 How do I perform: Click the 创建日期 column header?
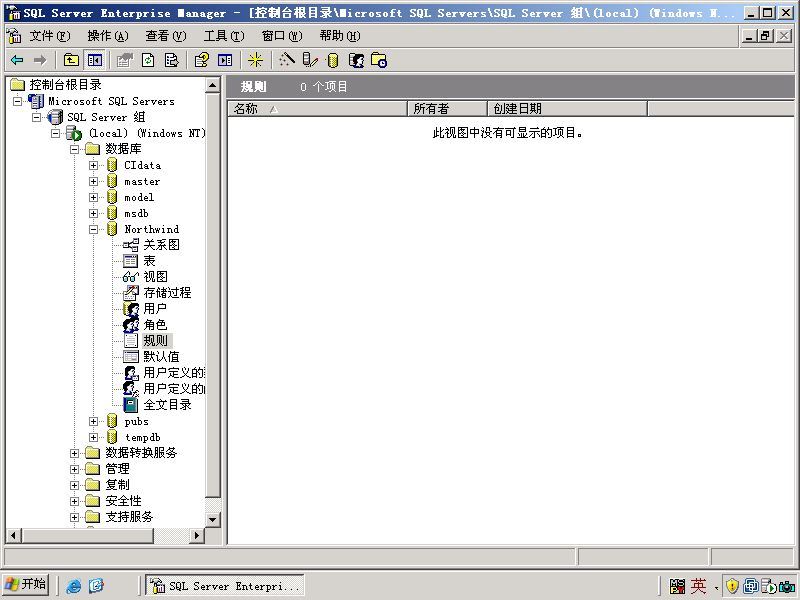(x=567, y=109)
